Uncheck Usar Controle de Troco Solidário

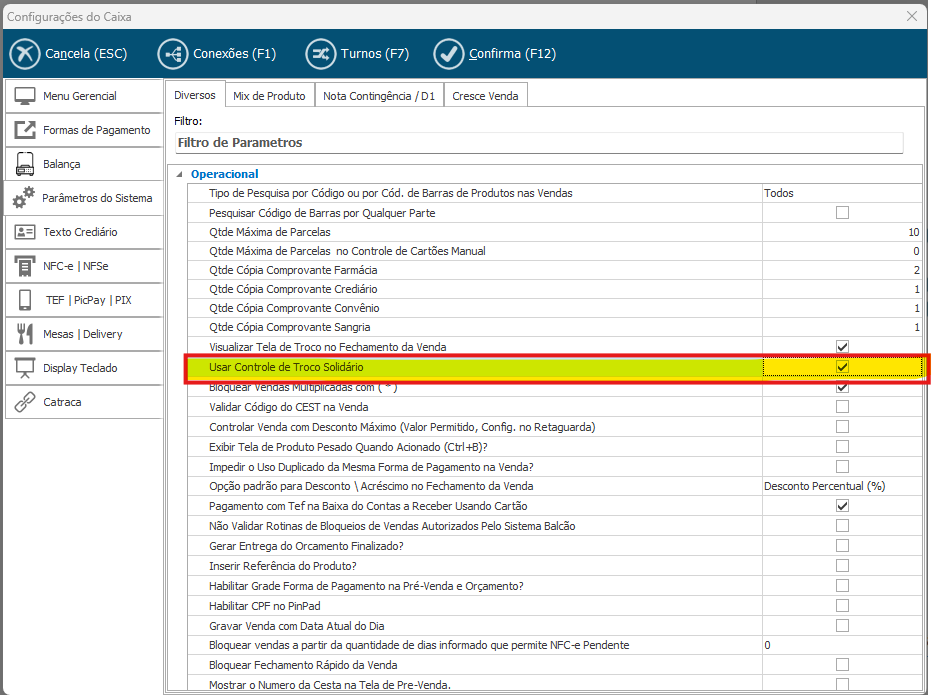[842, 367]
